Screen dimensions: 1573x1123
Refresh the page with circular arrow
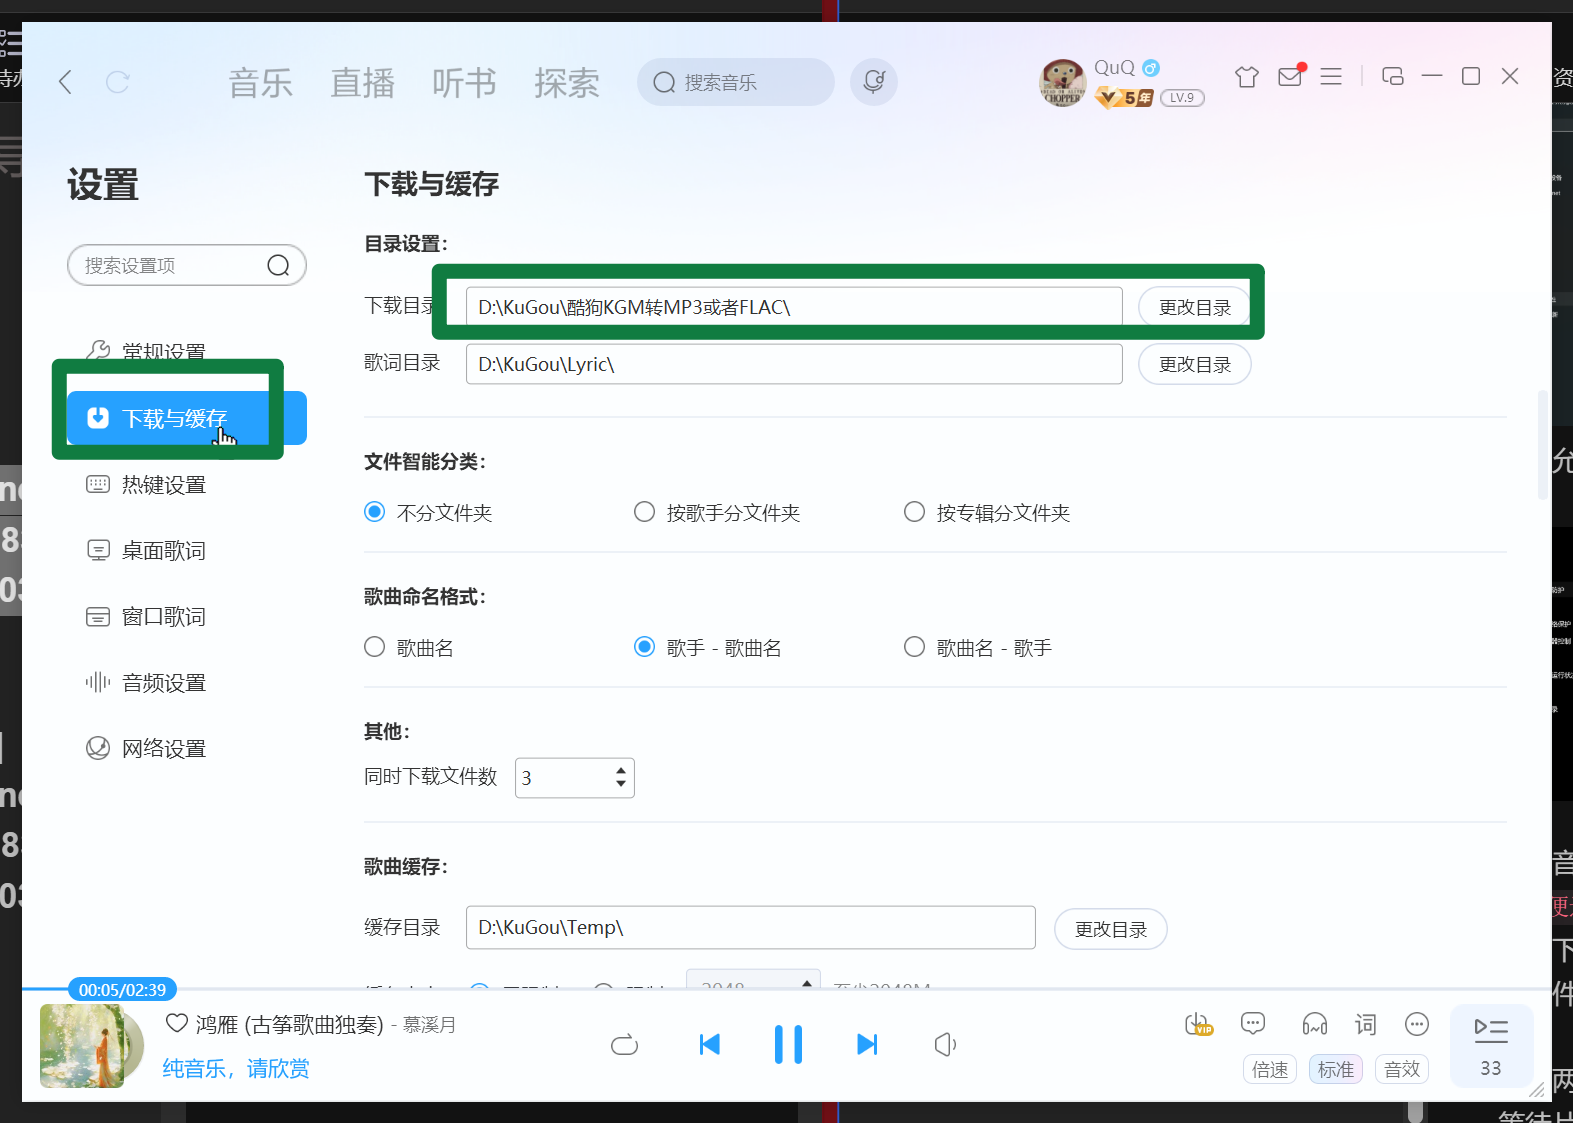pyautogui.click(x=118, y=82)
